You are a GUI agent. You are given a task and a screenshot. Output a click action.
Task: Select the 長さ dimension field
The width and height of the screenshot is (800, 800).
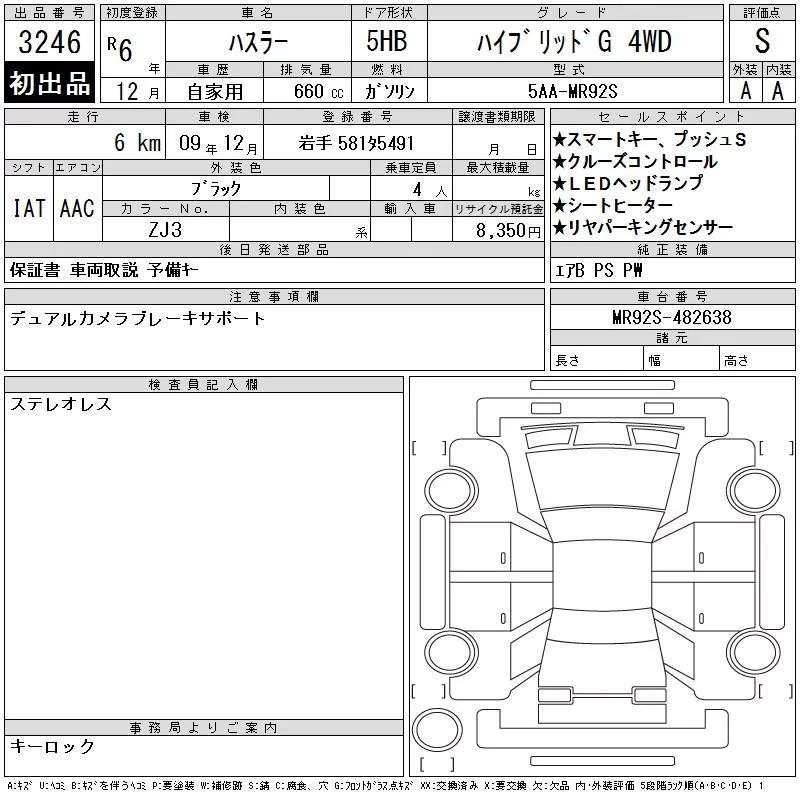pos(596,358)
